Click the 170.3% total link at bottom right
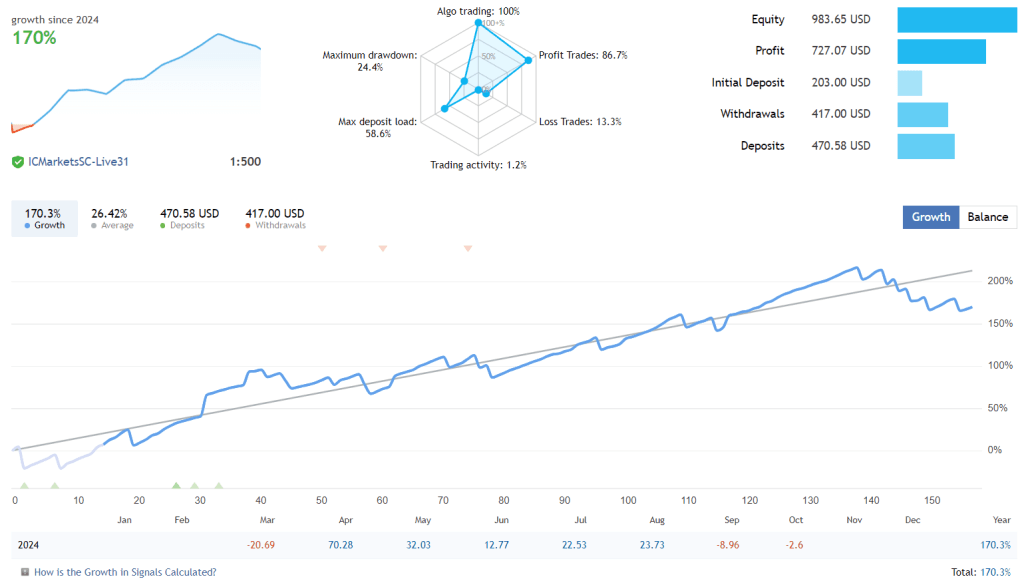 995,571
